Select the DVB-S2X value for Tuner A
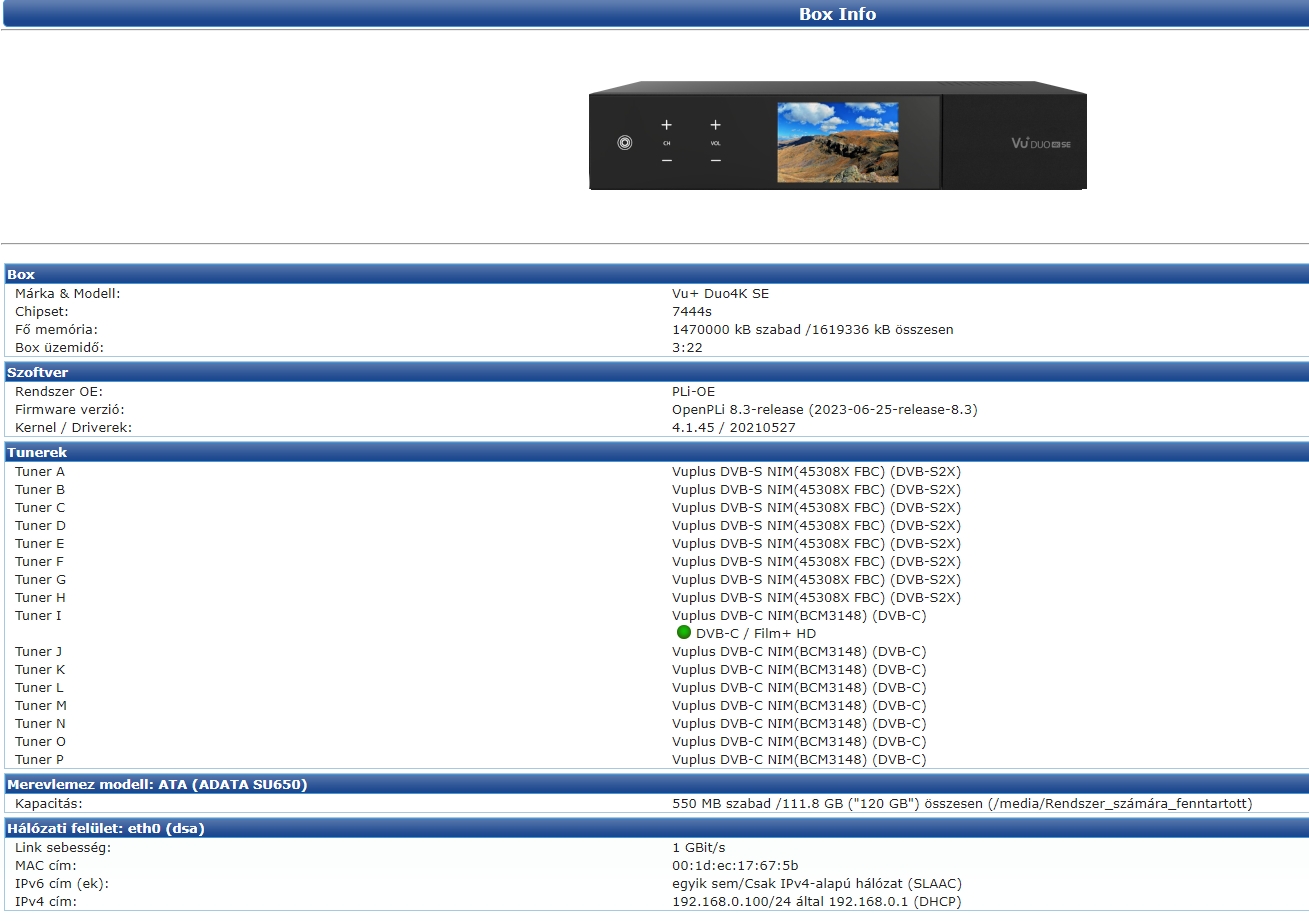 [x=816, y=472]
